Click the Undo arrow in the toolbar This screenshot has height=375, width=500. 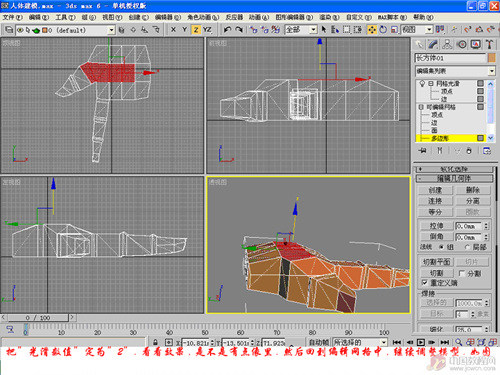click(x=227, y=30)
